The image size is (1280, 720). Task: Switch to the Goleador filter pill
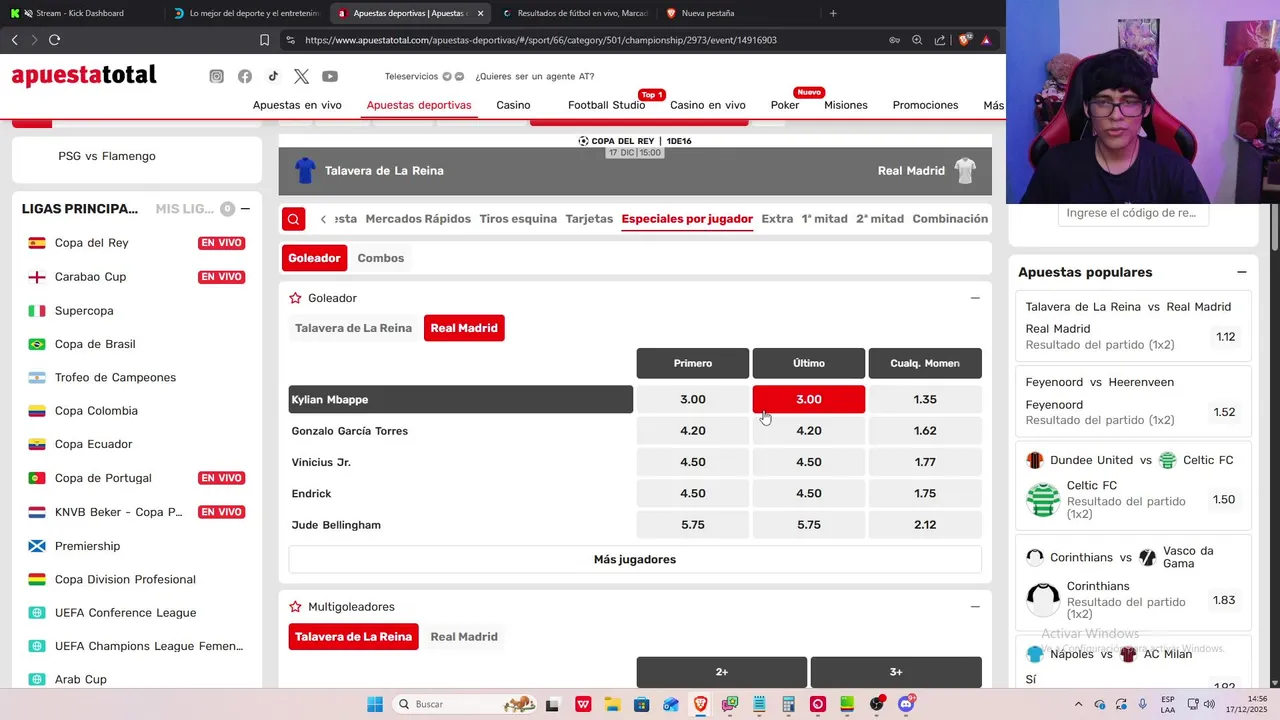pos(314,258)
